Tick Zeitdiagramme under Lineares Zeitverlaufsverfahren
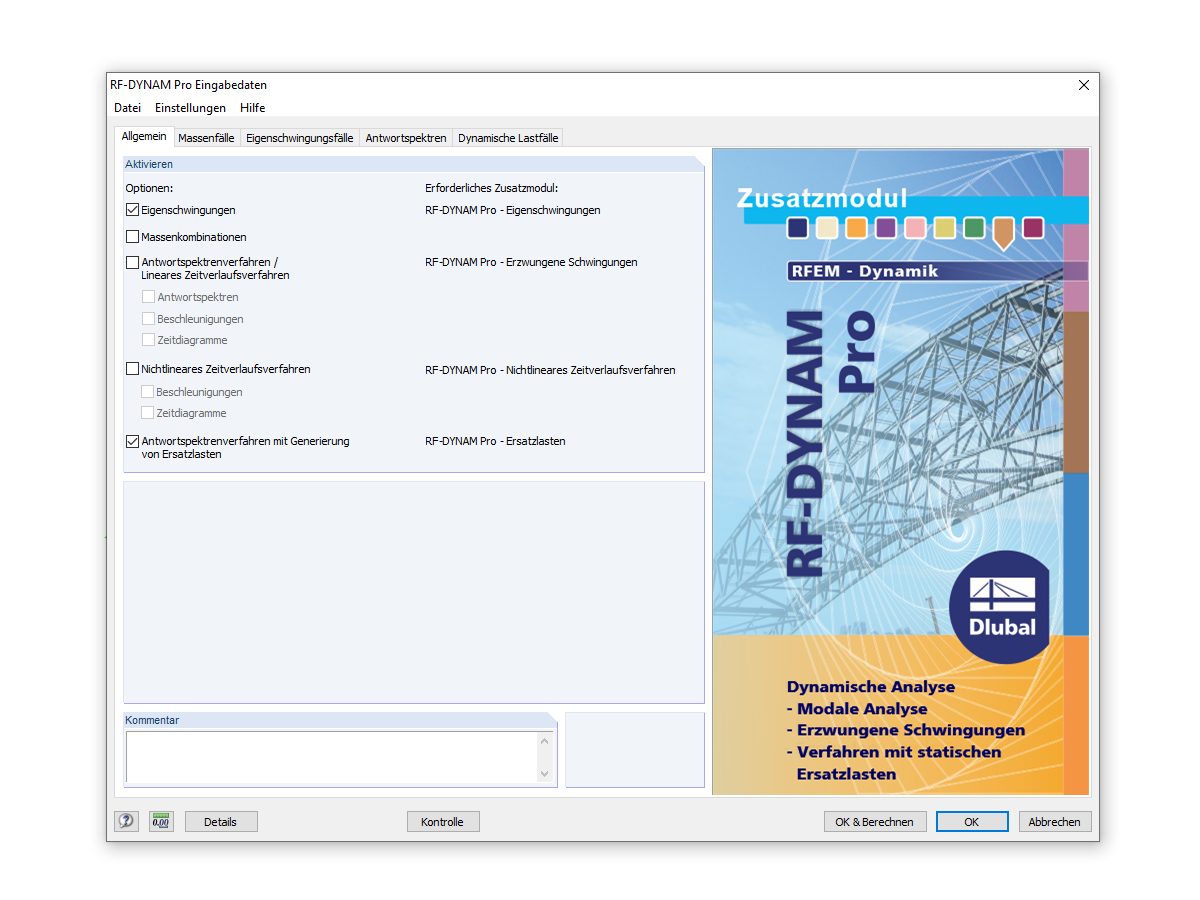Image resolution: width=1200 pixels, height=900 pixels. pos(148,340)
